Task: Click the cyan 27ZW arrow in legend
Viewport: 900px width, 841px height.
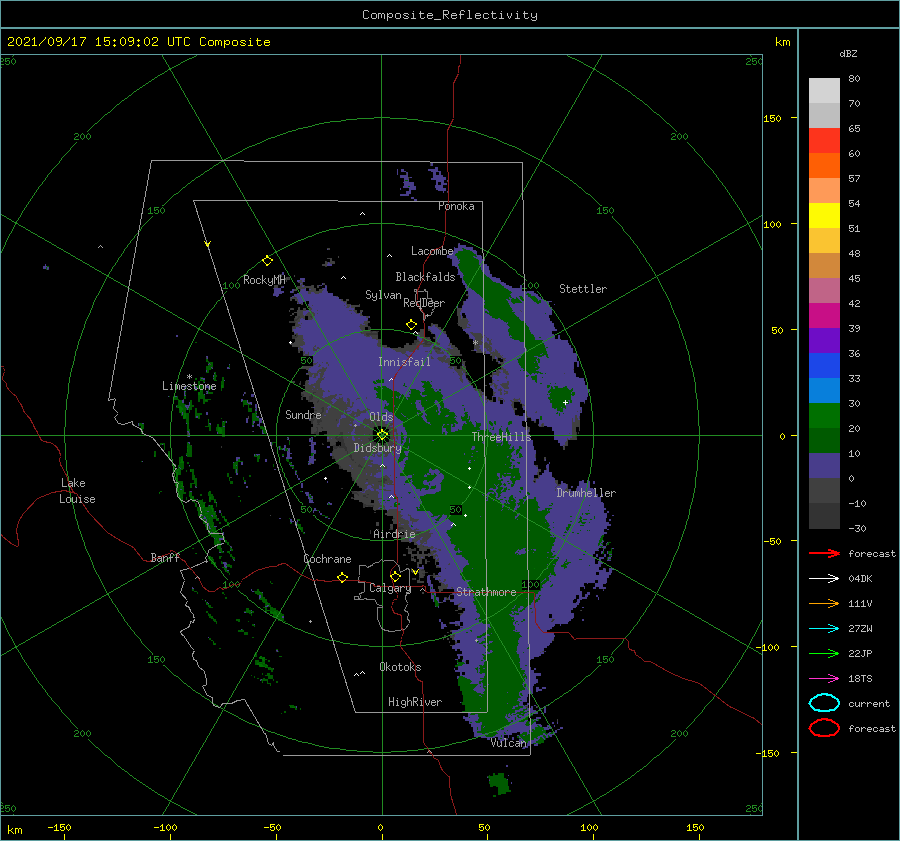Action: click(x=824, y=629)
